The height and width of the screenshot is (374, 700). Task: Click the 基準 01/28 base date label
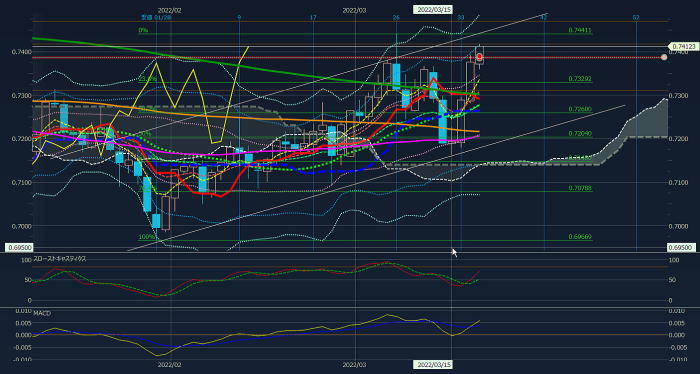(x=156, y=17)
